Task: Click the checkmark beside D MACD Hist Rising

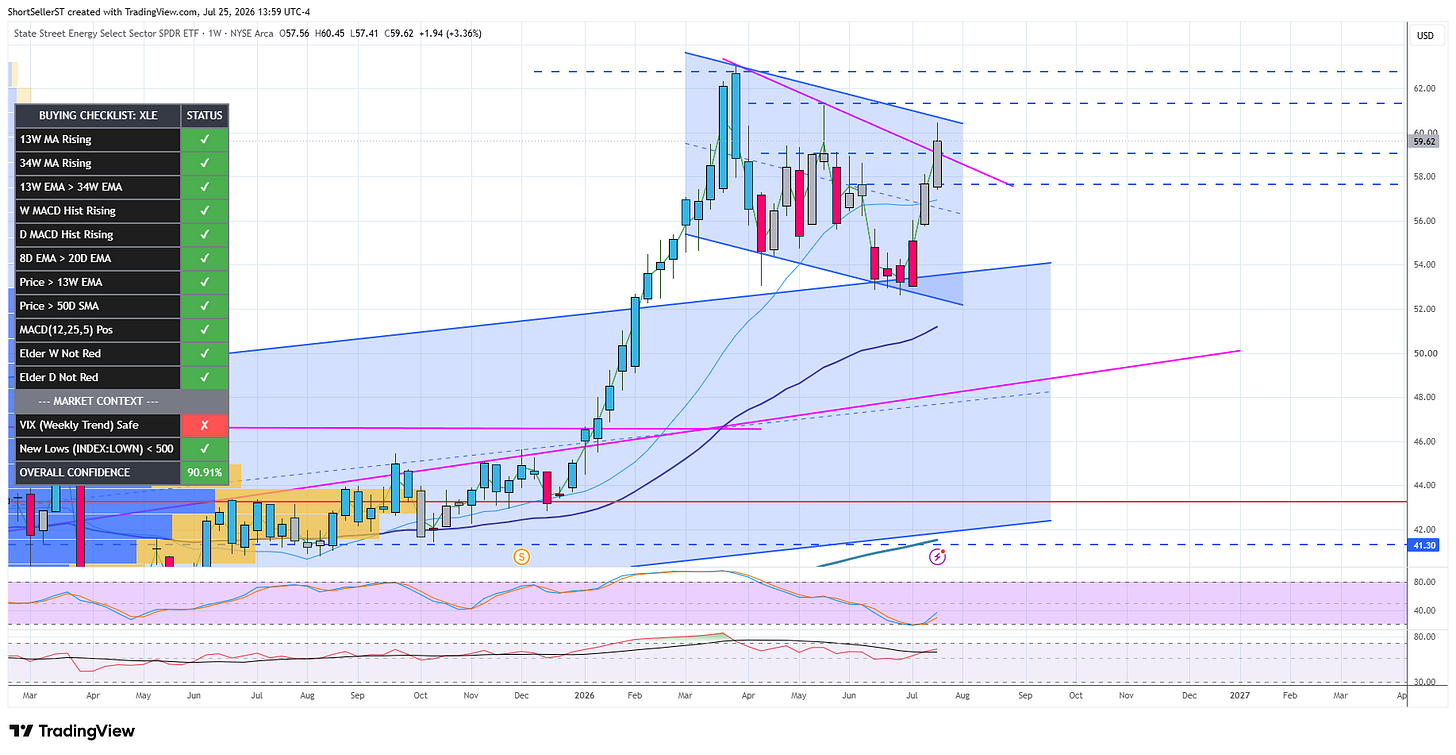Action: click(204, 234)
